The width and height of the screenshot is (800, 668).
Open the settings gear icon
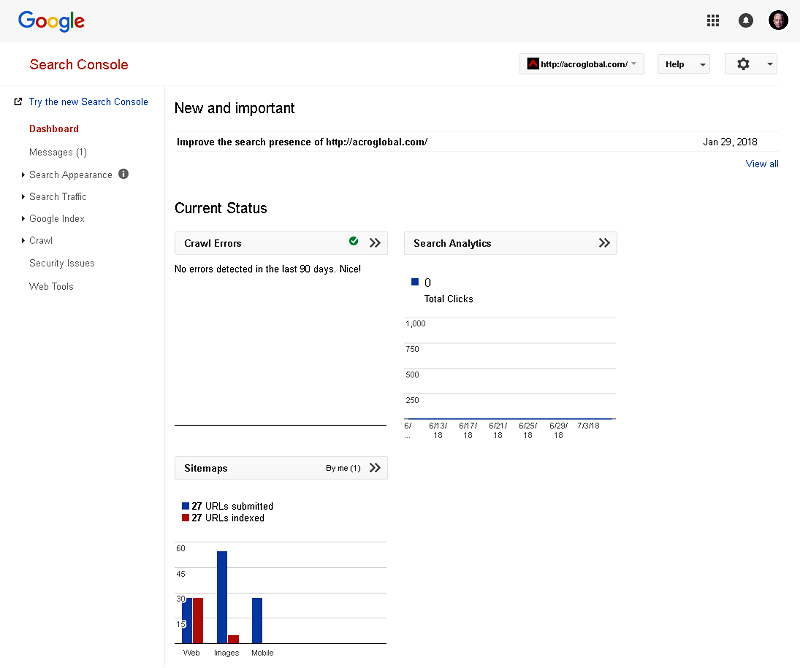[743, 64]
